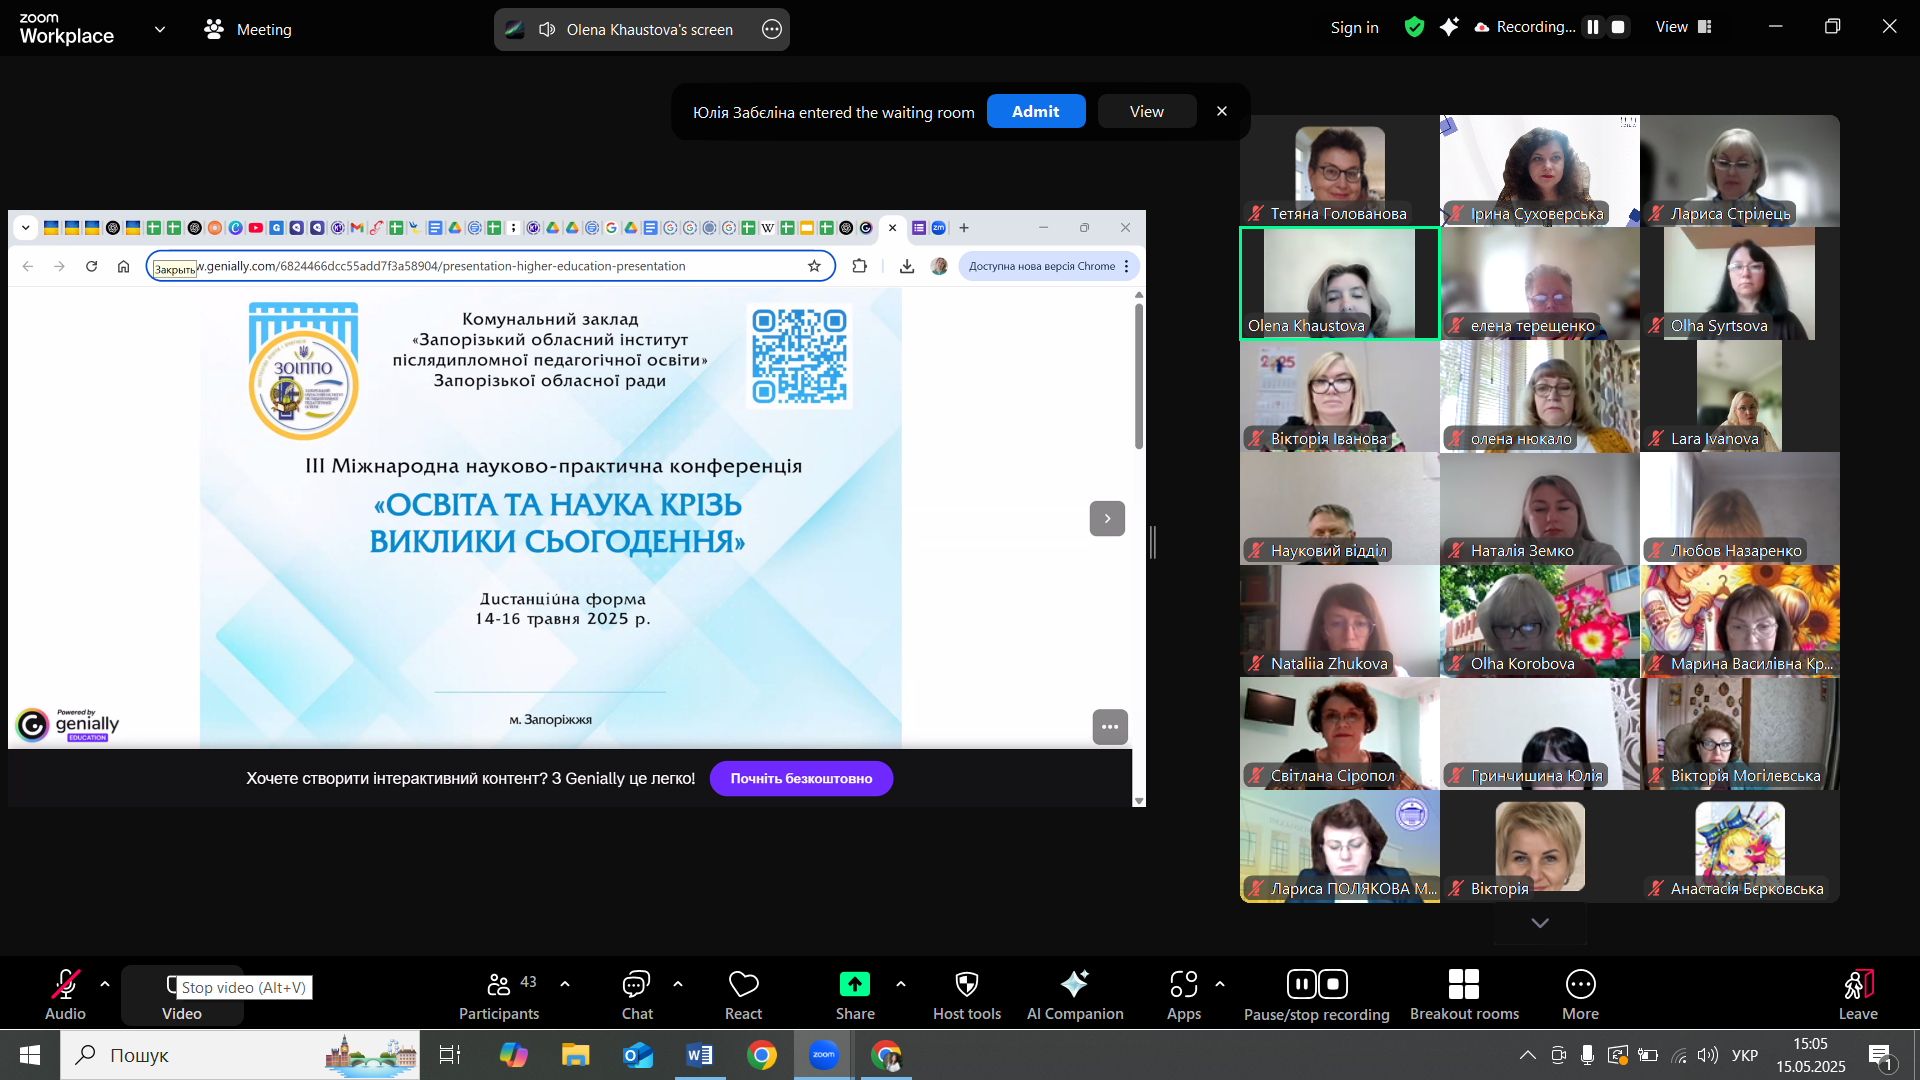Open Zoom Workplace dropdown arrow
This screenshot has height=1080, width=1920.
click(x=160, y=29)
